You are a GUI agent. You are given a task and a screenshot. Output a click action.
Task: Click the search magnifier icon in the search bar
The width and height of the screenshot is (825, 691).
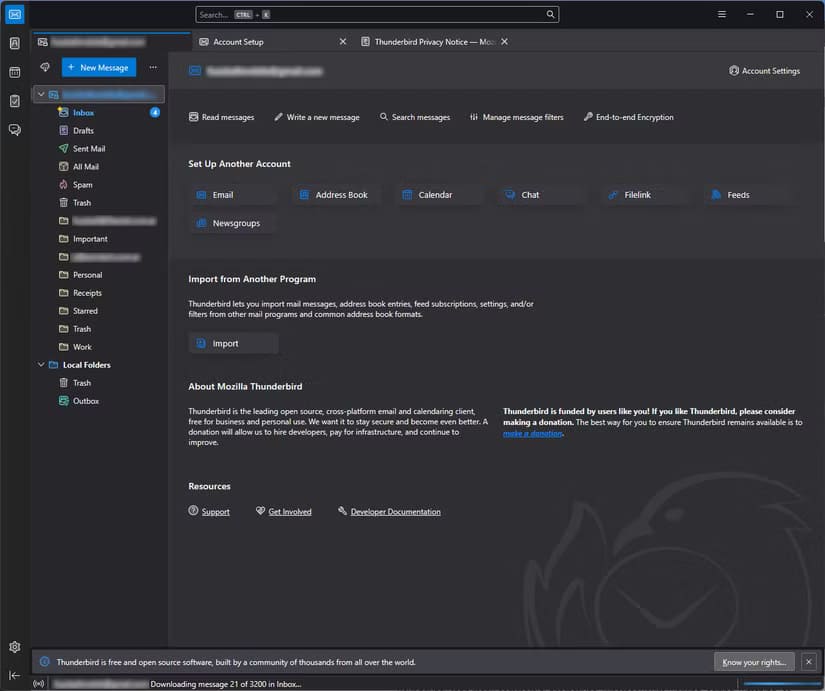(x=550, y=14)
